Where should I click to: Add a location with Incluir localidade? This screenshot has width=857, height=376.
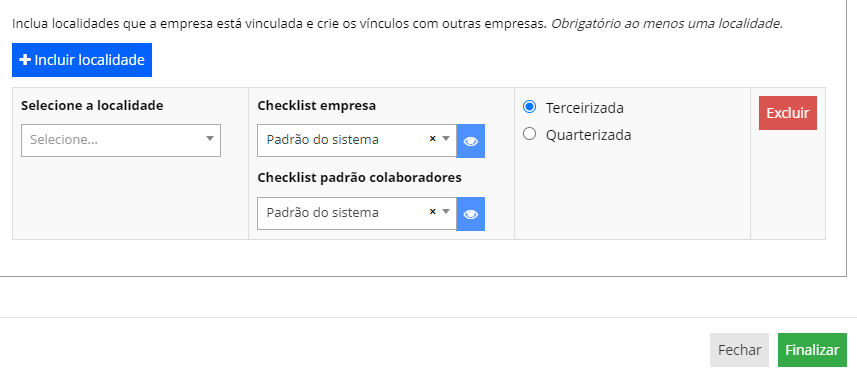[x=82, y=60]
